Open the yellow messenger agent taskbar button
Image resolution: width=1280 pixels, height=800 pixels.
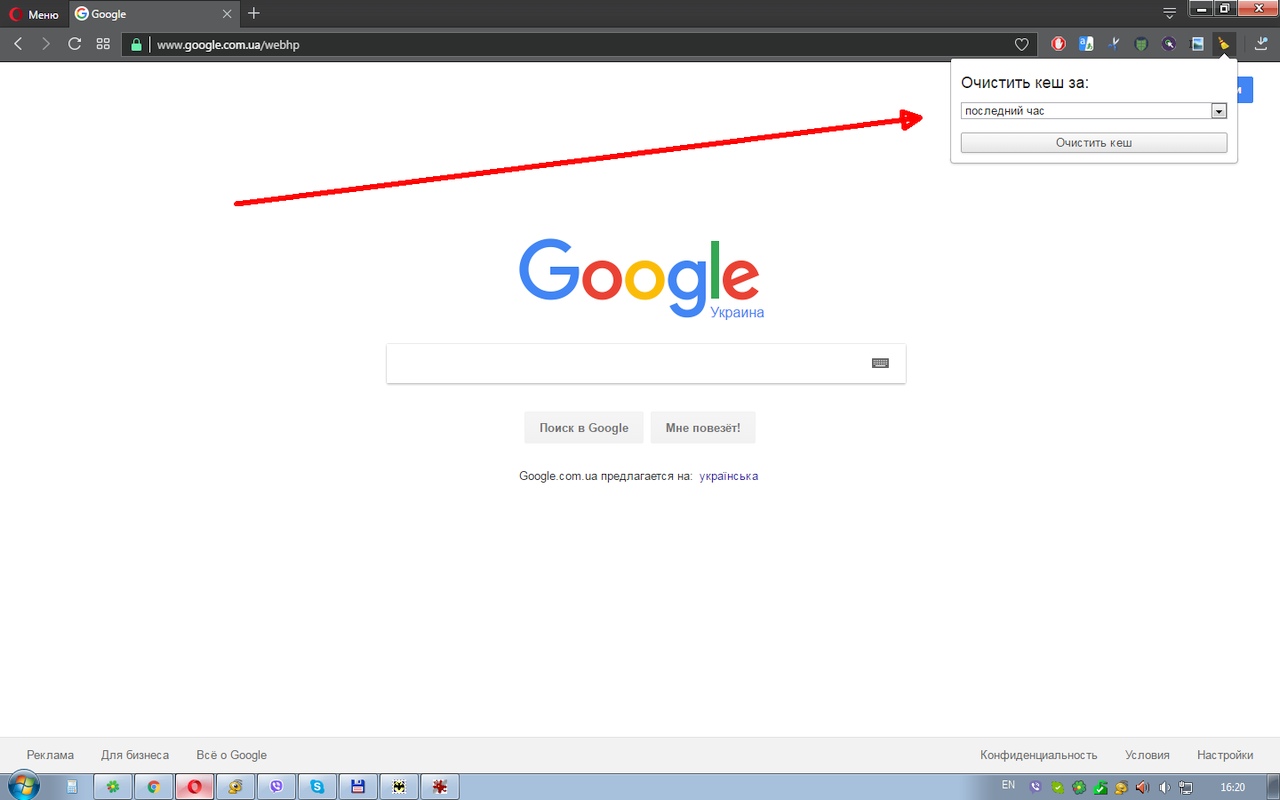(236, 787)
